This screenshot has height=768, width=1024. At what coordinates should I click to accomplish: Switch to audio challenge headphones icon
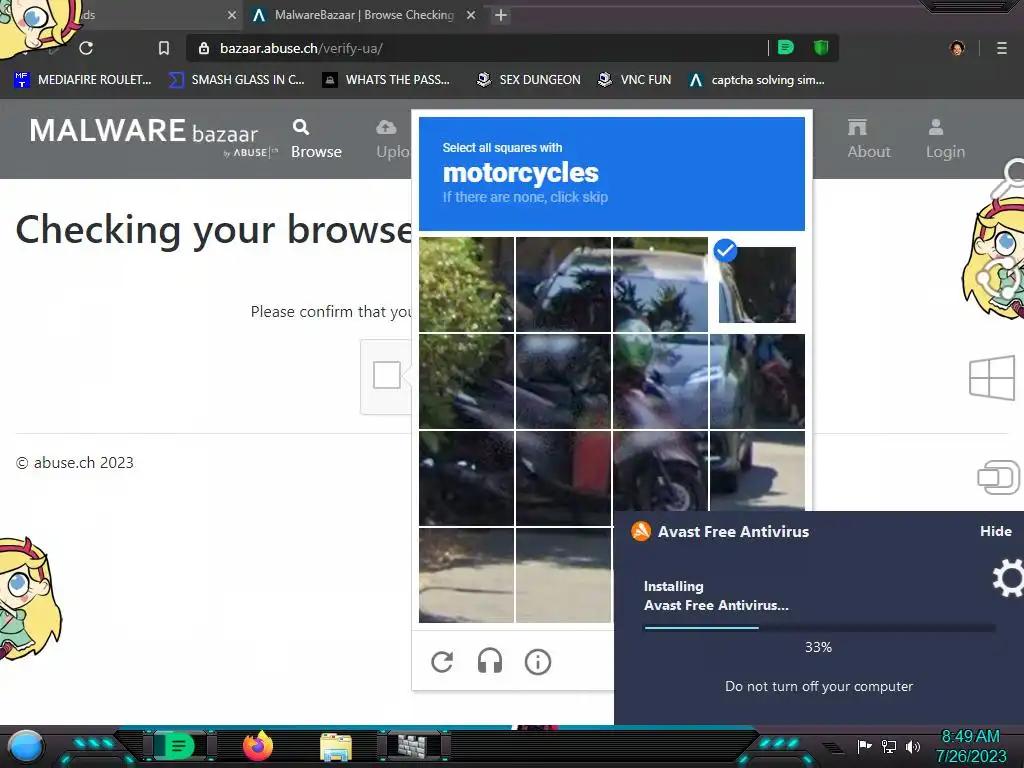point(490,662)
